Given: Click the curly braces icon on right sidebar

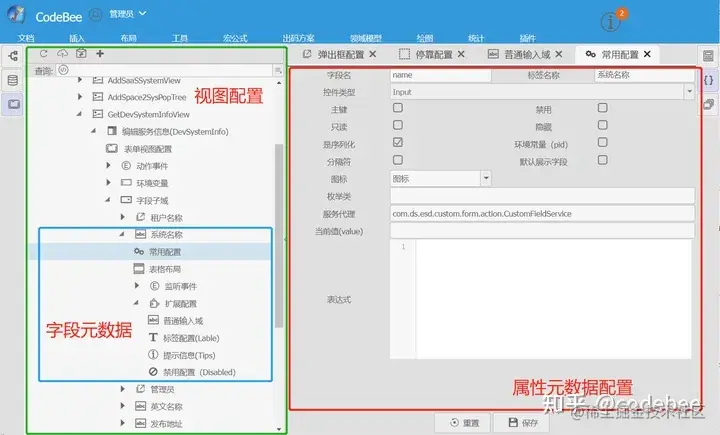Looking at the screenshot, I should tap(709, 80).
